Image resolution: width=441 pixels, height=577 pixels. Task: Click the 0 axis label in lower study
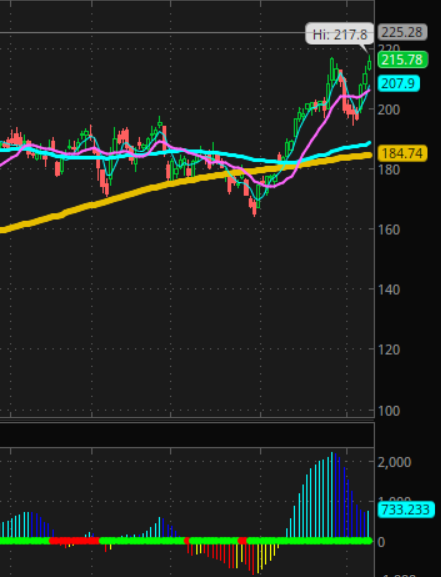point(381,542)
